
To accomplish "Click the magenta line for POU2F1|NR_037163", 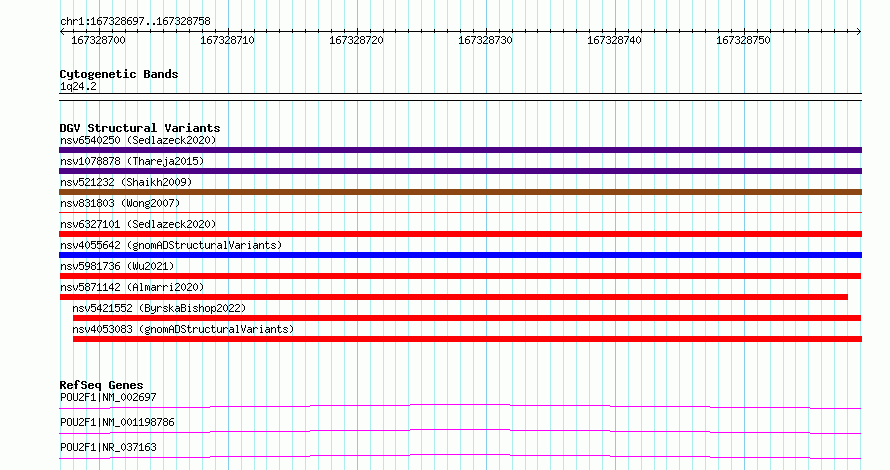I will [460, 456].
